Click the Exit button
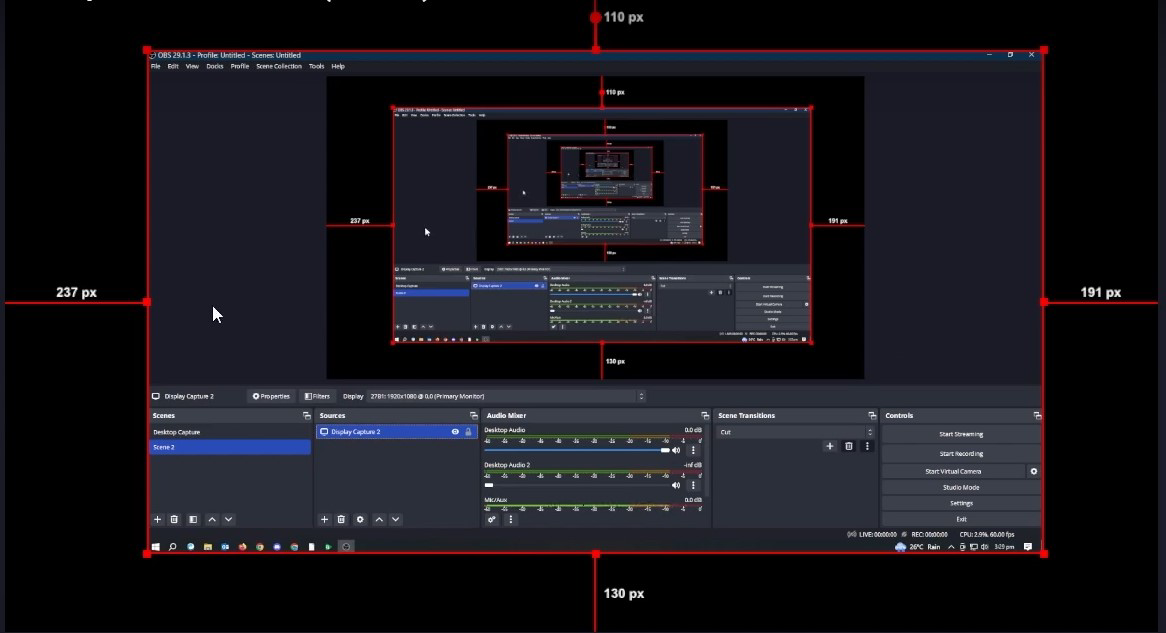The height and width of the screenshot is (633, 1166). point(961,519)
